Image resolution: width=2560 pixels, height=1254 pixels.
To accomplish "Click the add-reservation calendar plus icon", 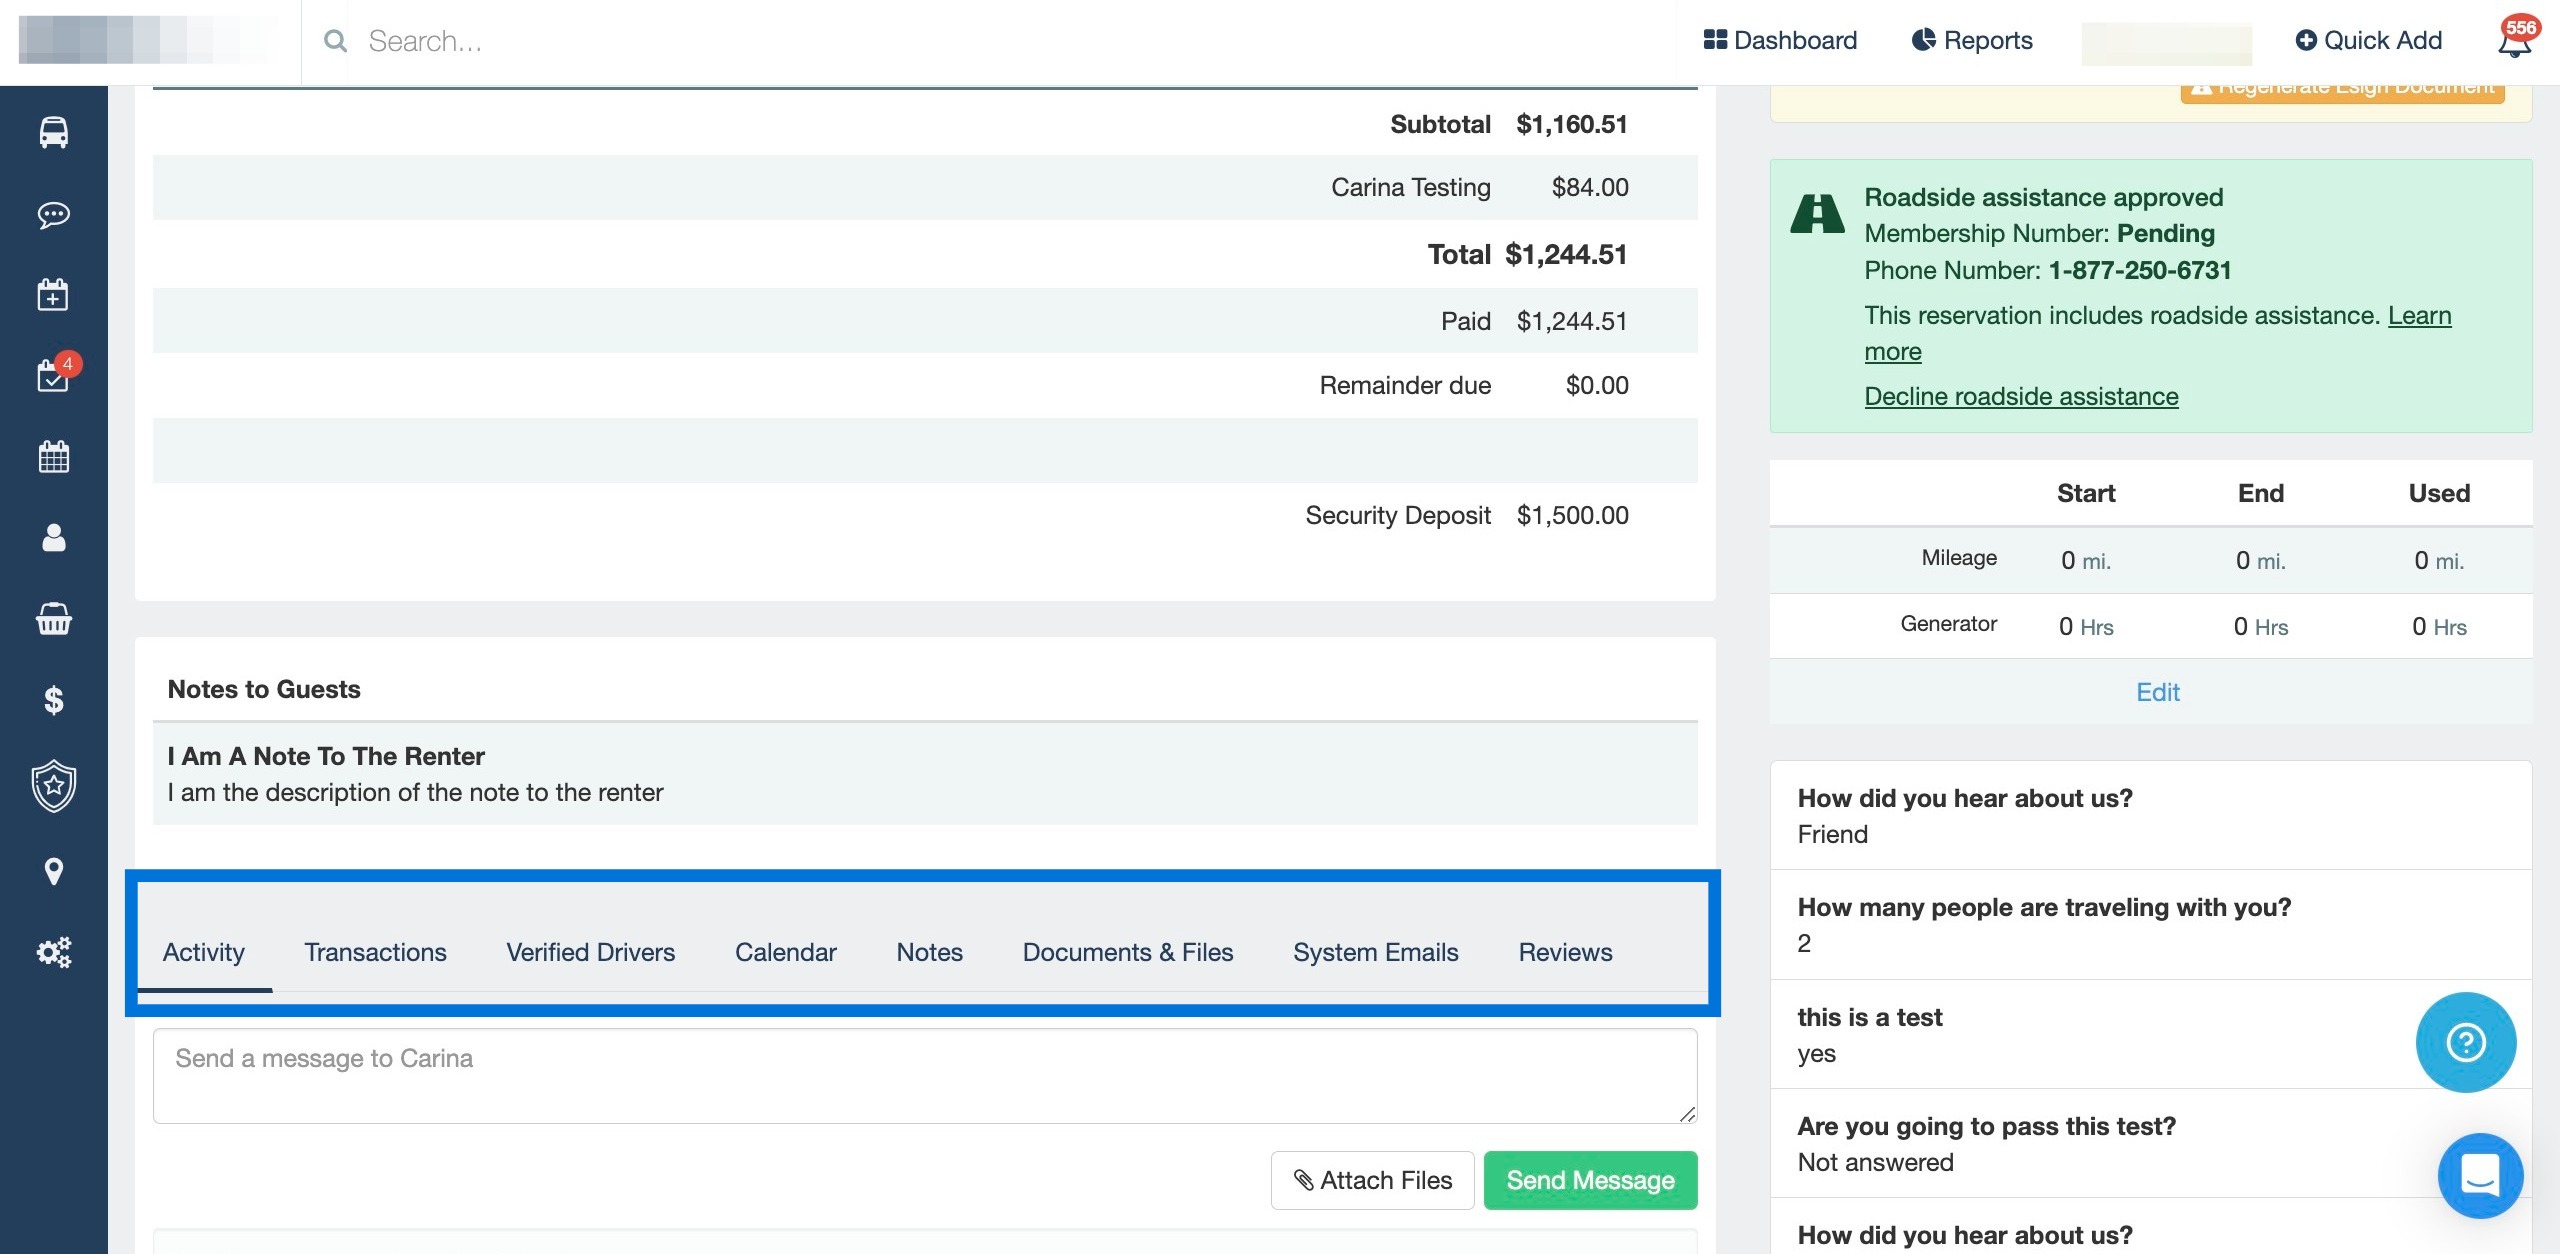I will (54, 295).
